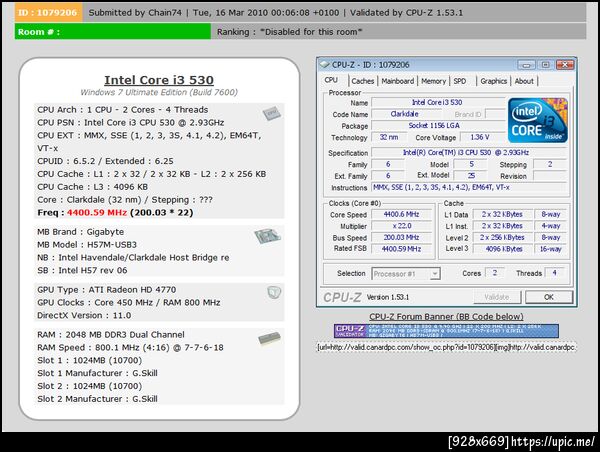Click the GPU Type : ATI Radeon HD 4770 line

(x=107, y=290)
